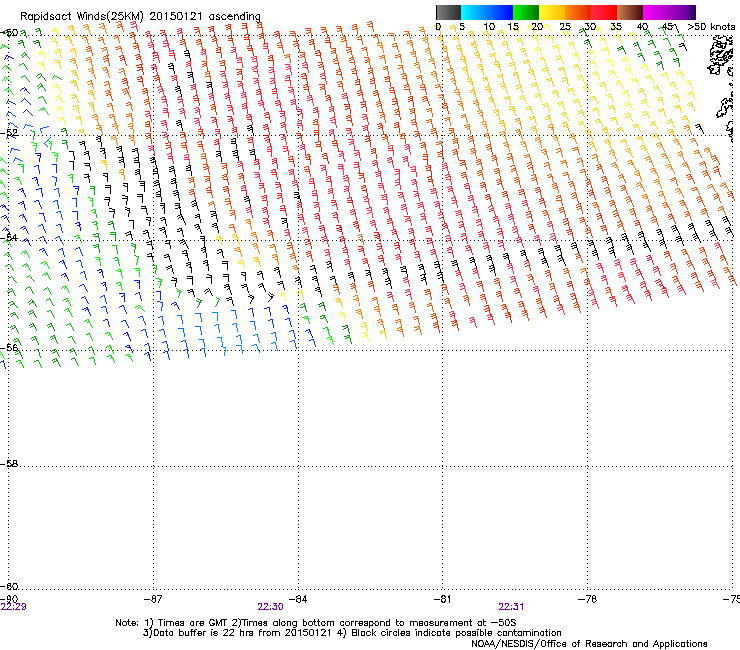Click the '>50 knots' legend label
The width and height of the screenshot is (740, 650).
(711, 27)
